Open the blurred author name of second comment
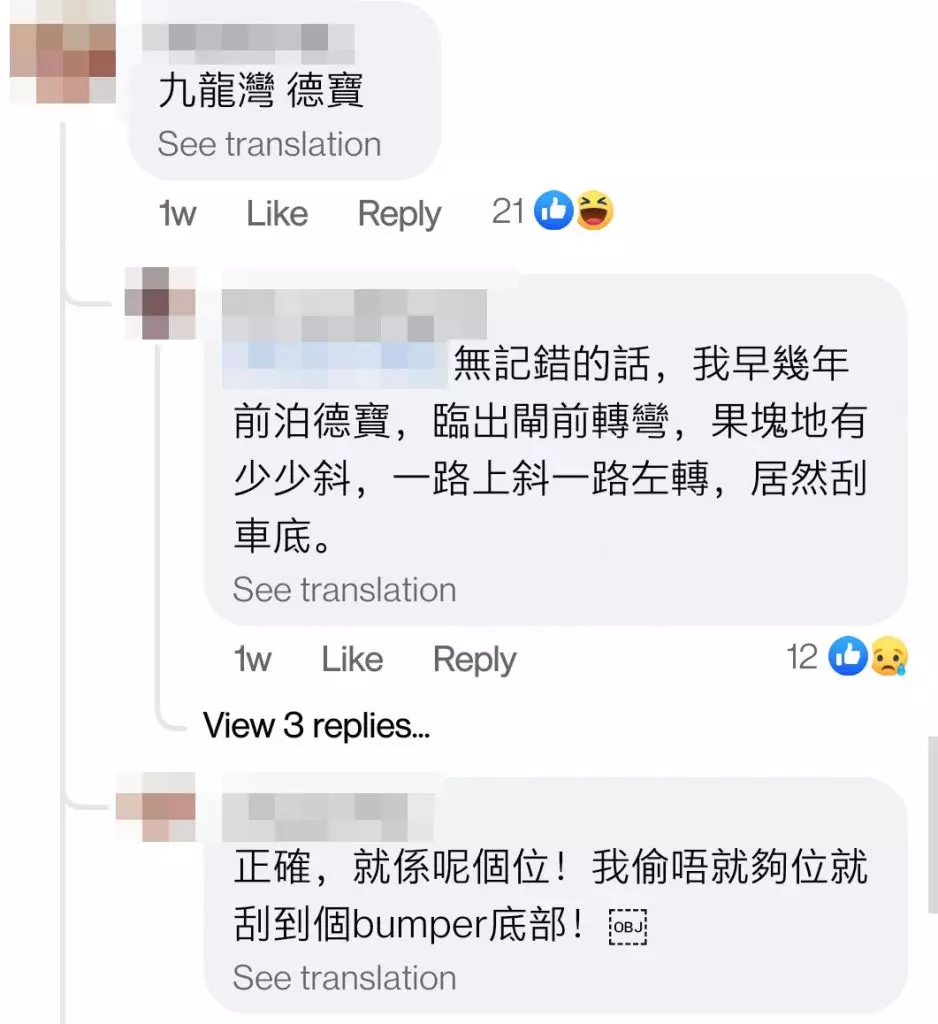This screenshot has height=1024, width=938. (x=355, y=315)
